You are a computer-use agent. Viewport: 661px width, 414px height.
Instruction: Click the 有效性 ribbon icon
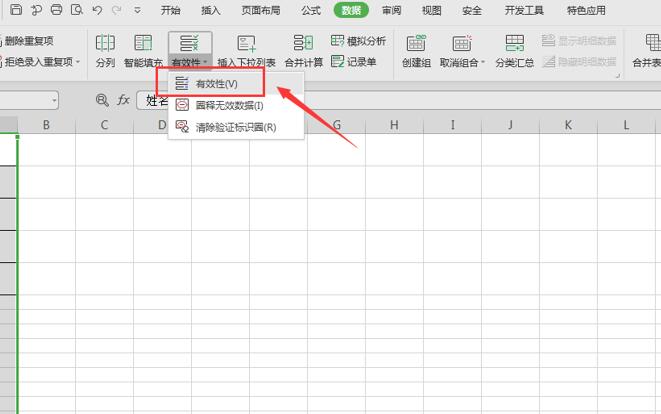[x=190, y=43]
